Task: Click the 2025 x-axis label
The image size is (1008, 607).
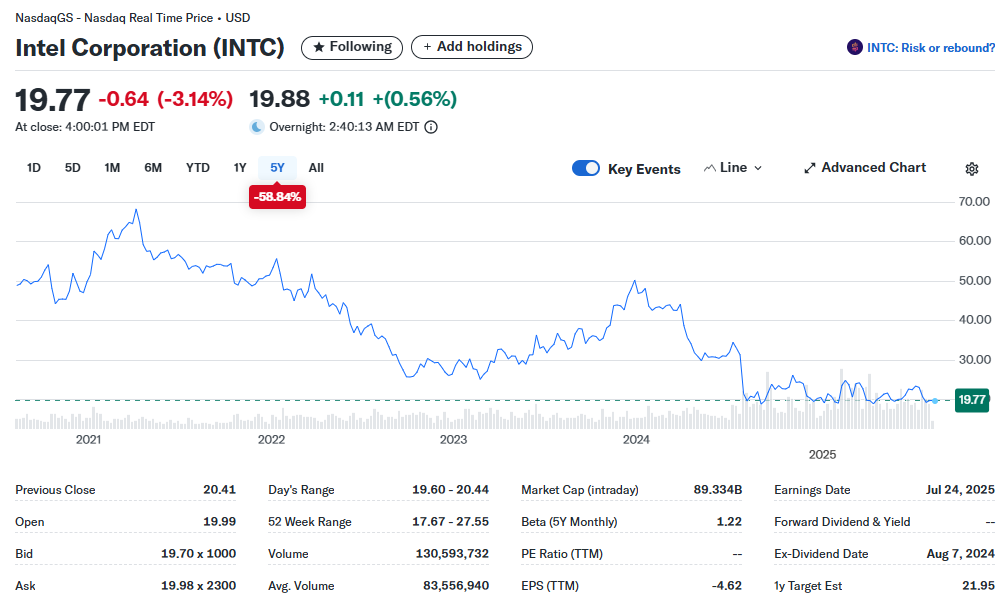Action: [x=822, y=455]
